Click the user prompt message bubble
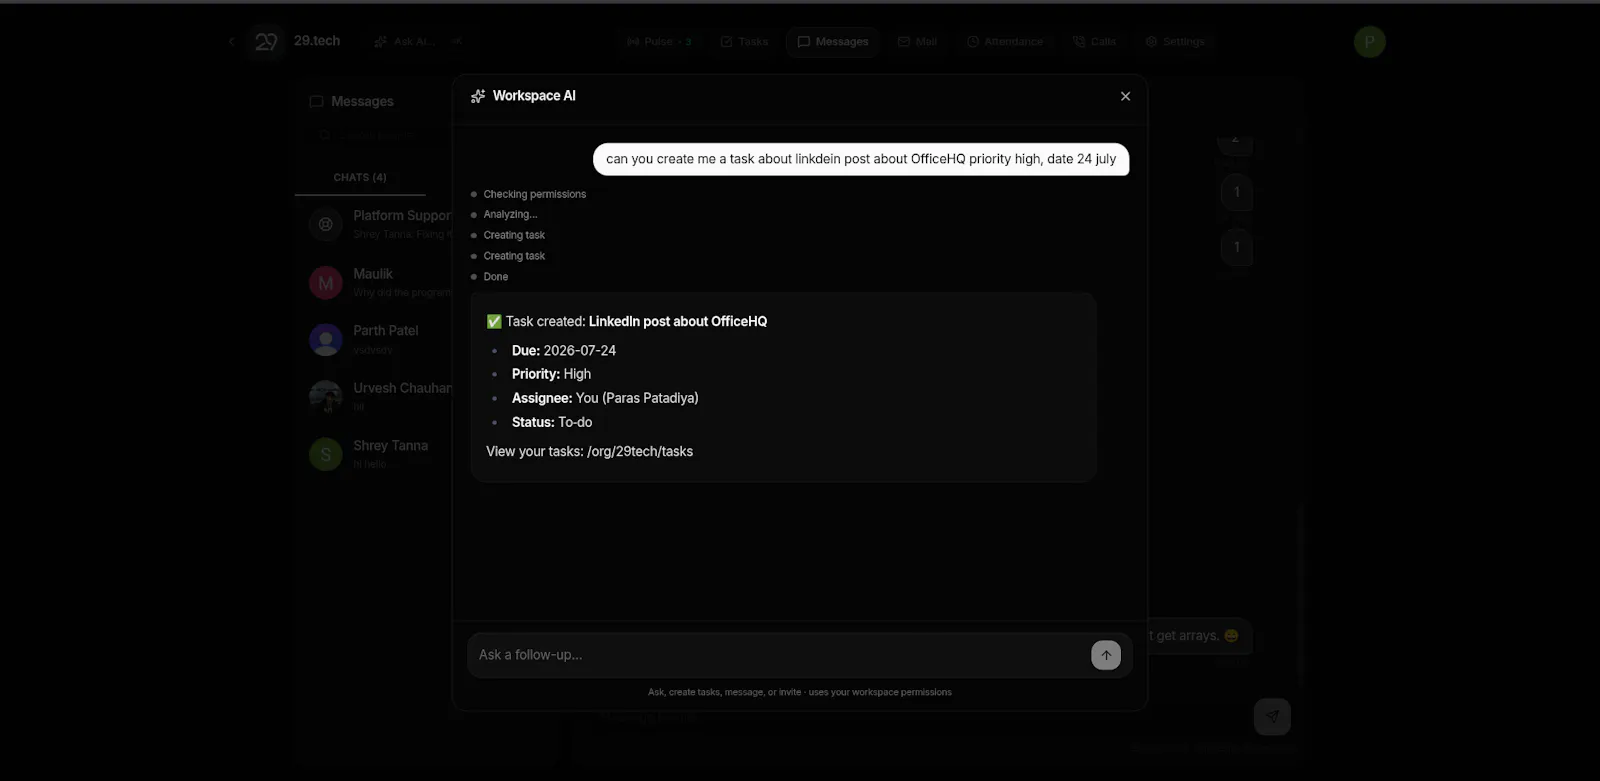 click(861, 159)
